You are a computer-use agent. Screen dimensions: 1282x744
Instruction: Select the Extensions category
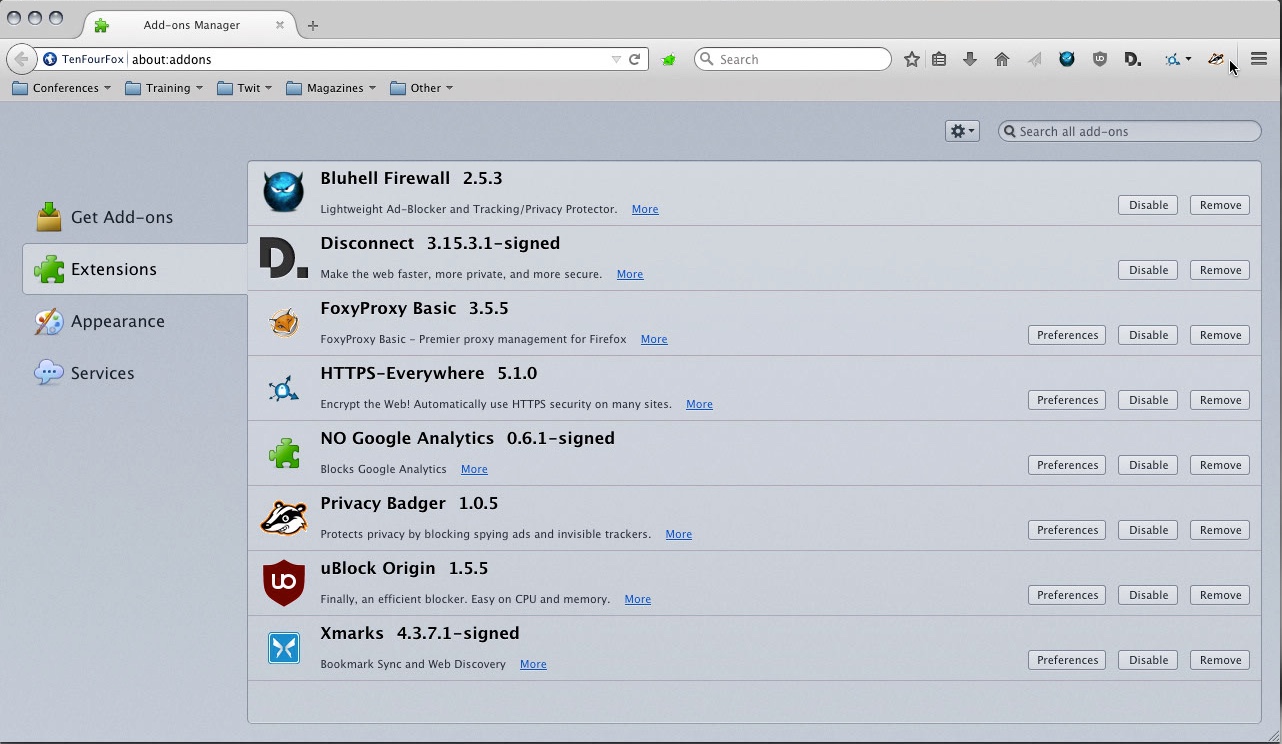134,269
